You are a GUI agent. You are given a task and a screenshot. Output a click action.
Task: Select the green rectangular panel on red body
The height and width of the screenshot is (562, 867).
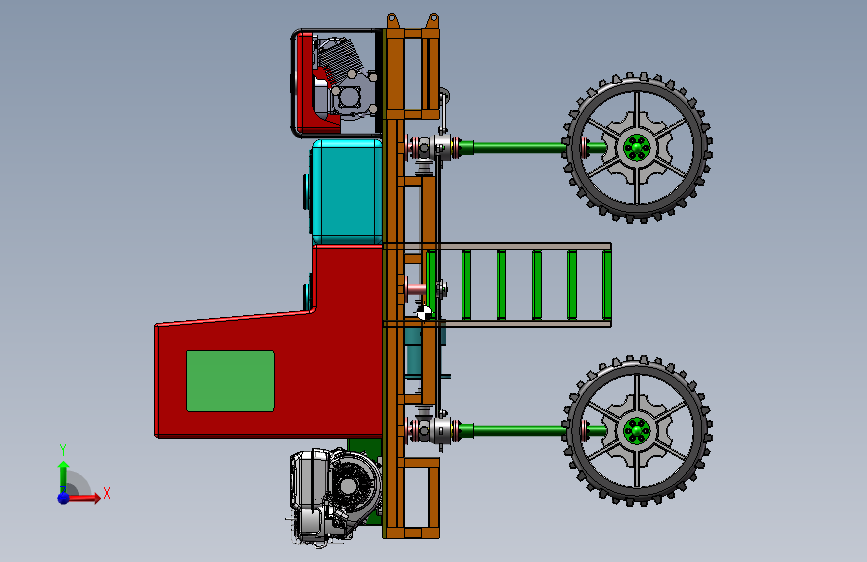230,381
